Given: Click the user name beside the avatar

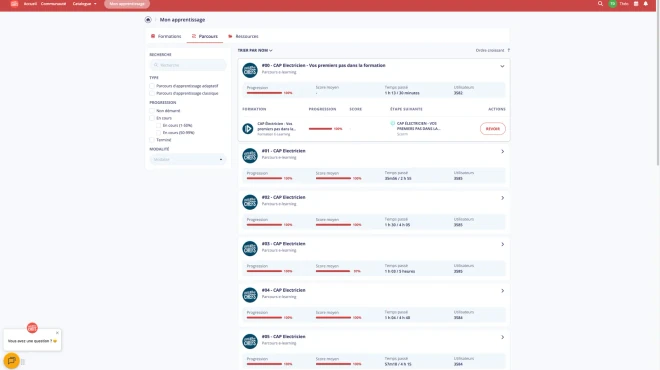Looking at the screenshot, I should (624, 4).
